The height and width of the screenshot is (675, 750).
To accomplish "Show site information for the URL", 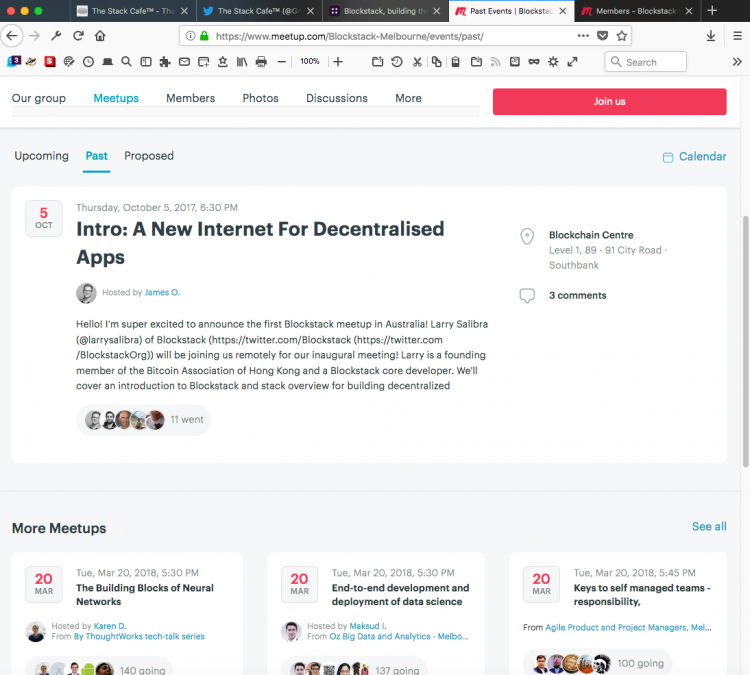I will [190, 36].
